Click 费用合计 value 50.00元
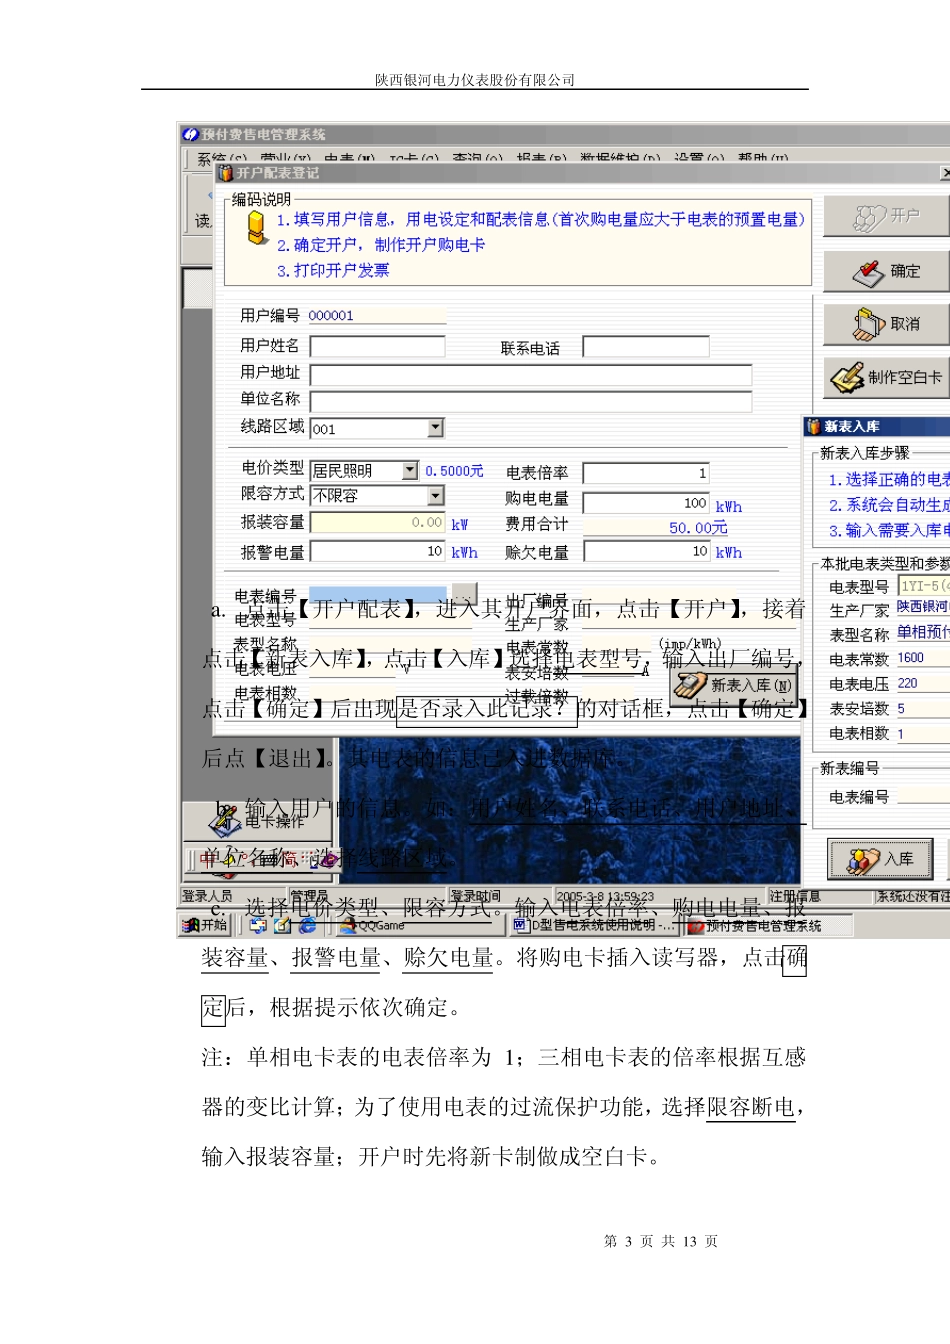Screen dimensions: 950x1344 (698, 528)
